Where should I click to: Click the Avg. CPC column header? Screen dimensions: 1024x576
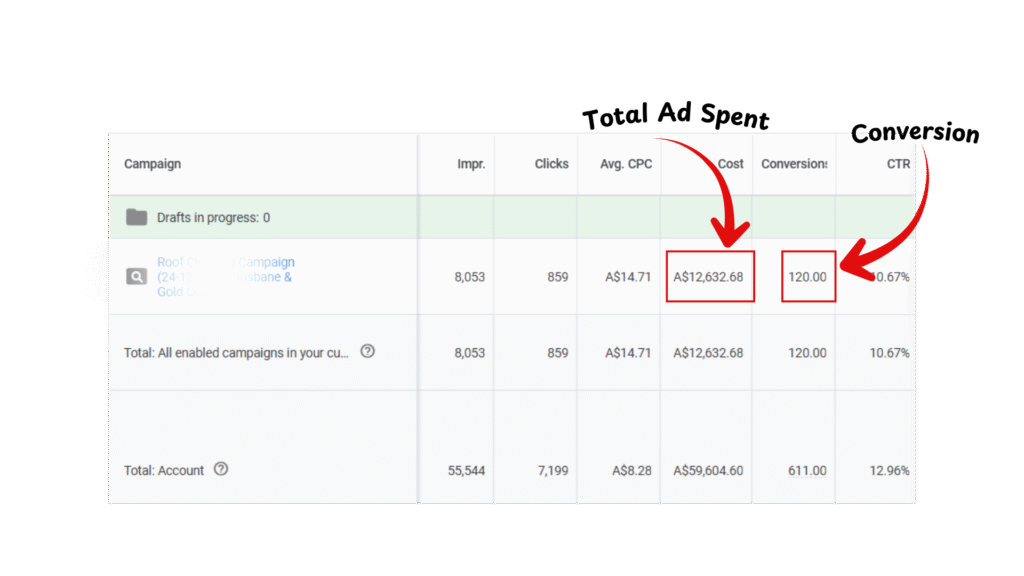tap(626, 164)
